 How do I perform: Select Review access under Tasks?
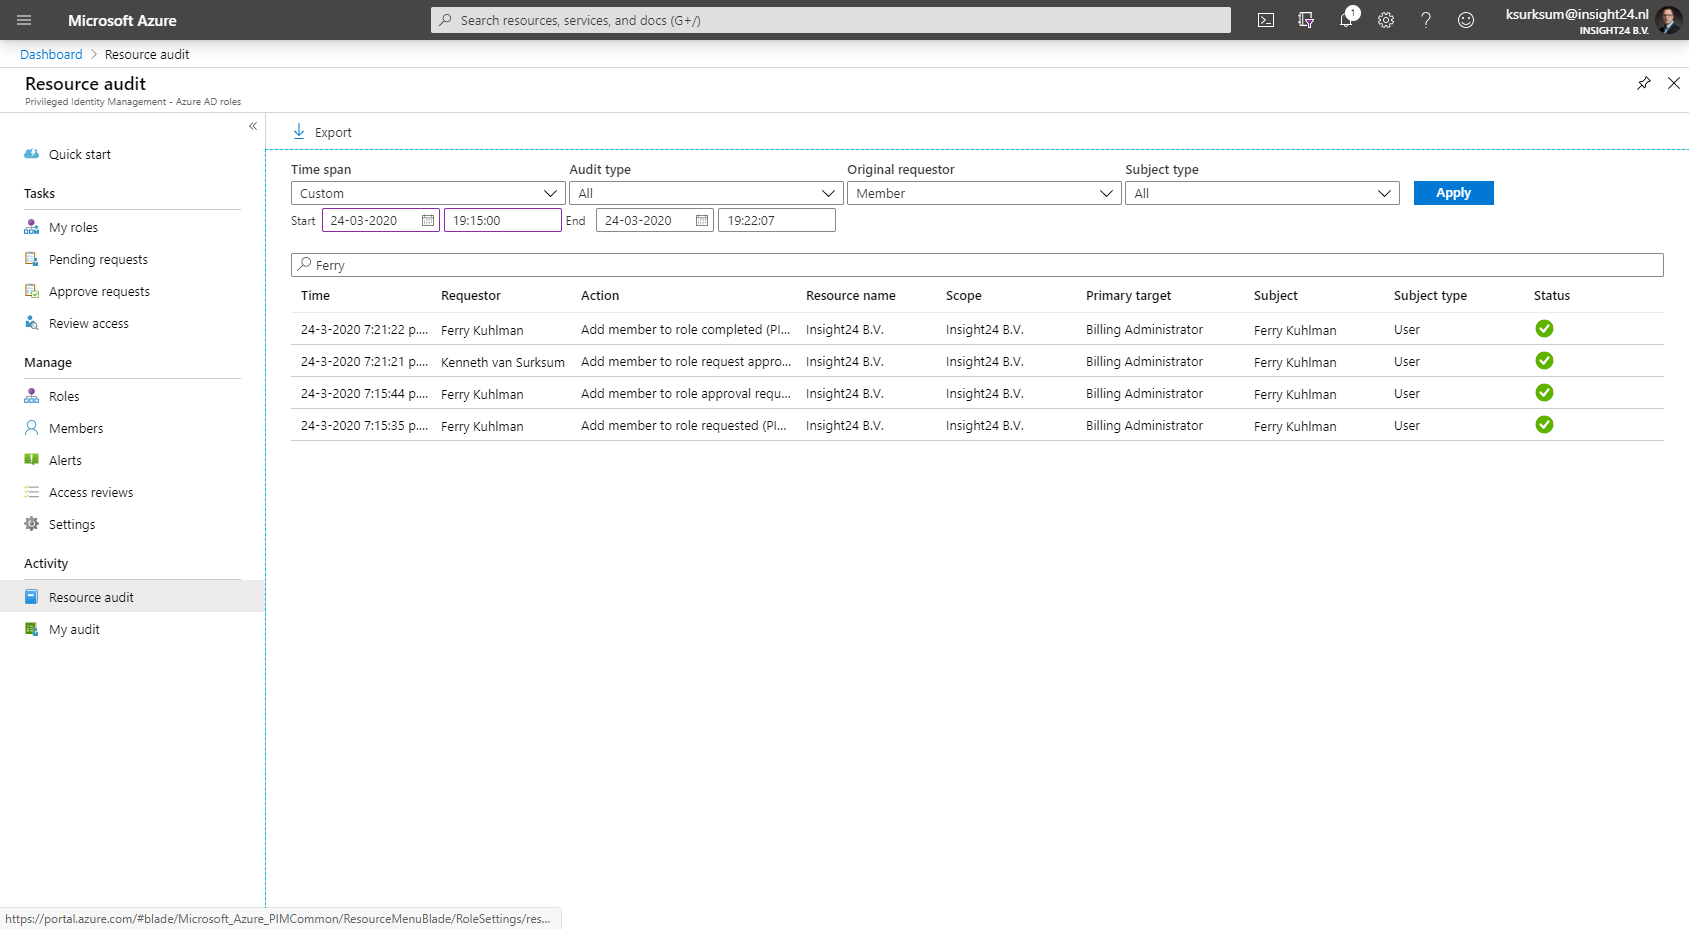pyautogui.click(x=88, y=323)
